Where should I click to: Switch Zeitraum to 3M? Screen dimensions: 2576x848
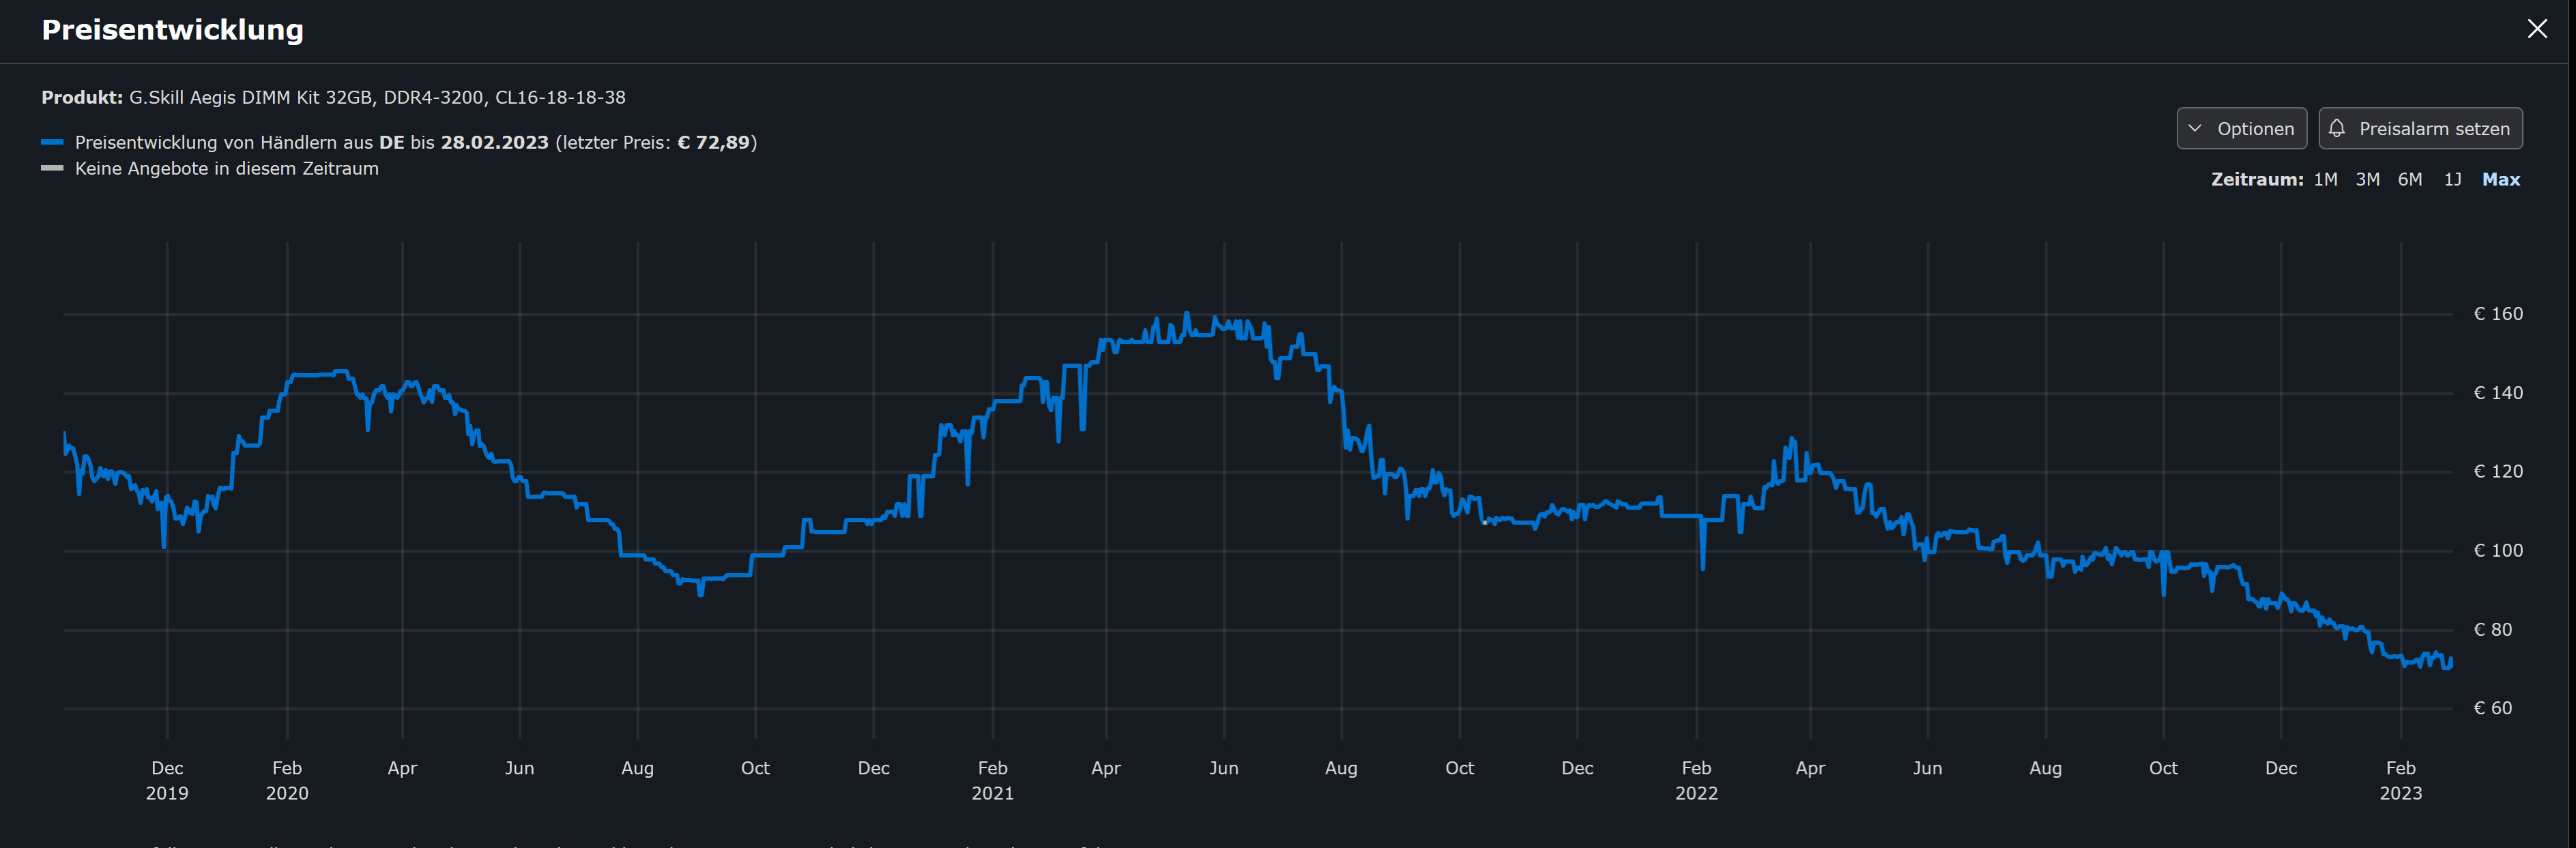(2367, 180)
